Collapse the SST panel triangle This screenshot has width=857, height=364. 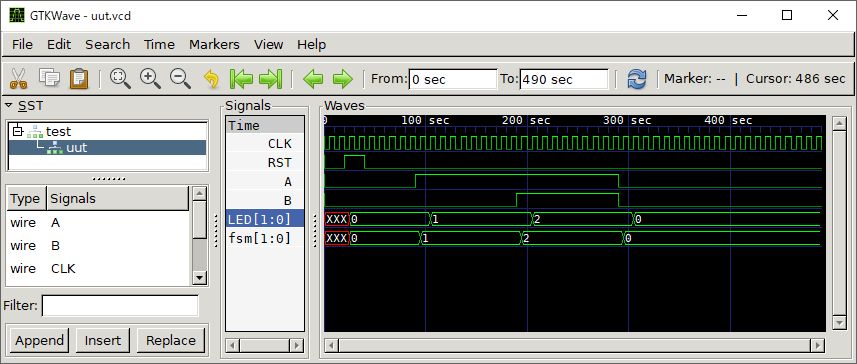tap(9, 105)
